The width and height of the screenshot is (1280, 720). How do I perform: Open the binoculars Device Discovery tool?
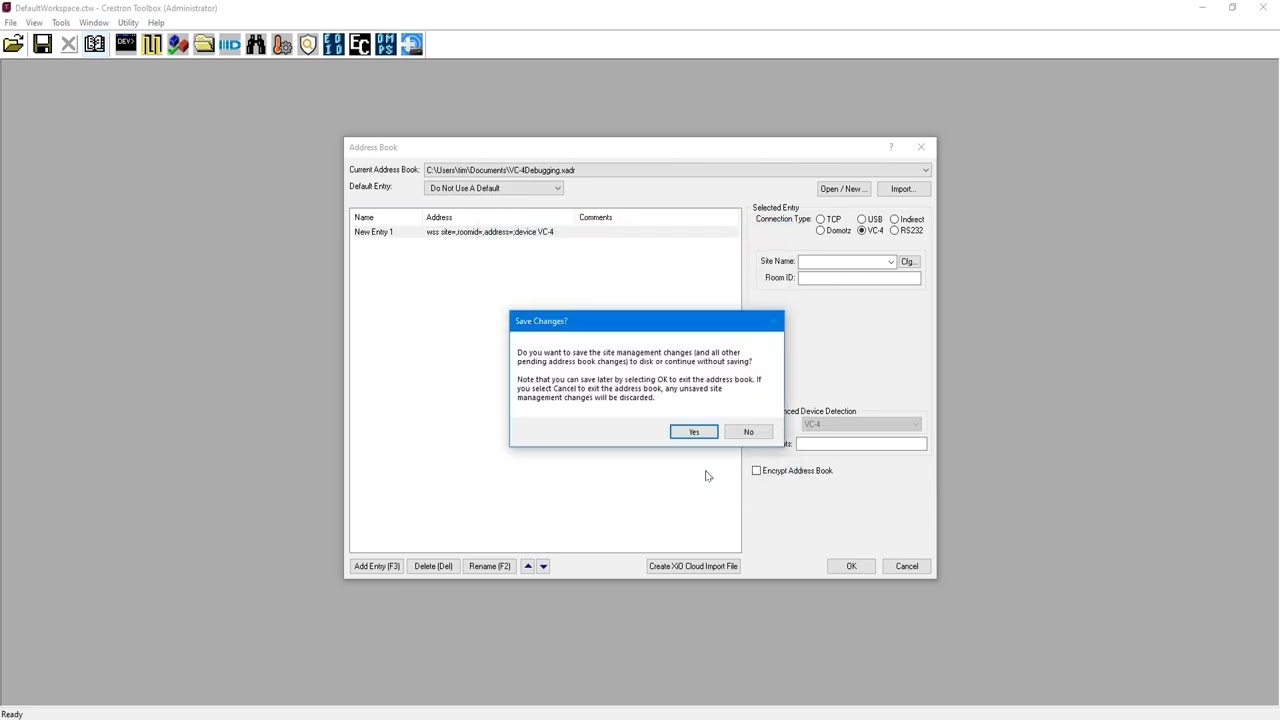click(256, 44)
